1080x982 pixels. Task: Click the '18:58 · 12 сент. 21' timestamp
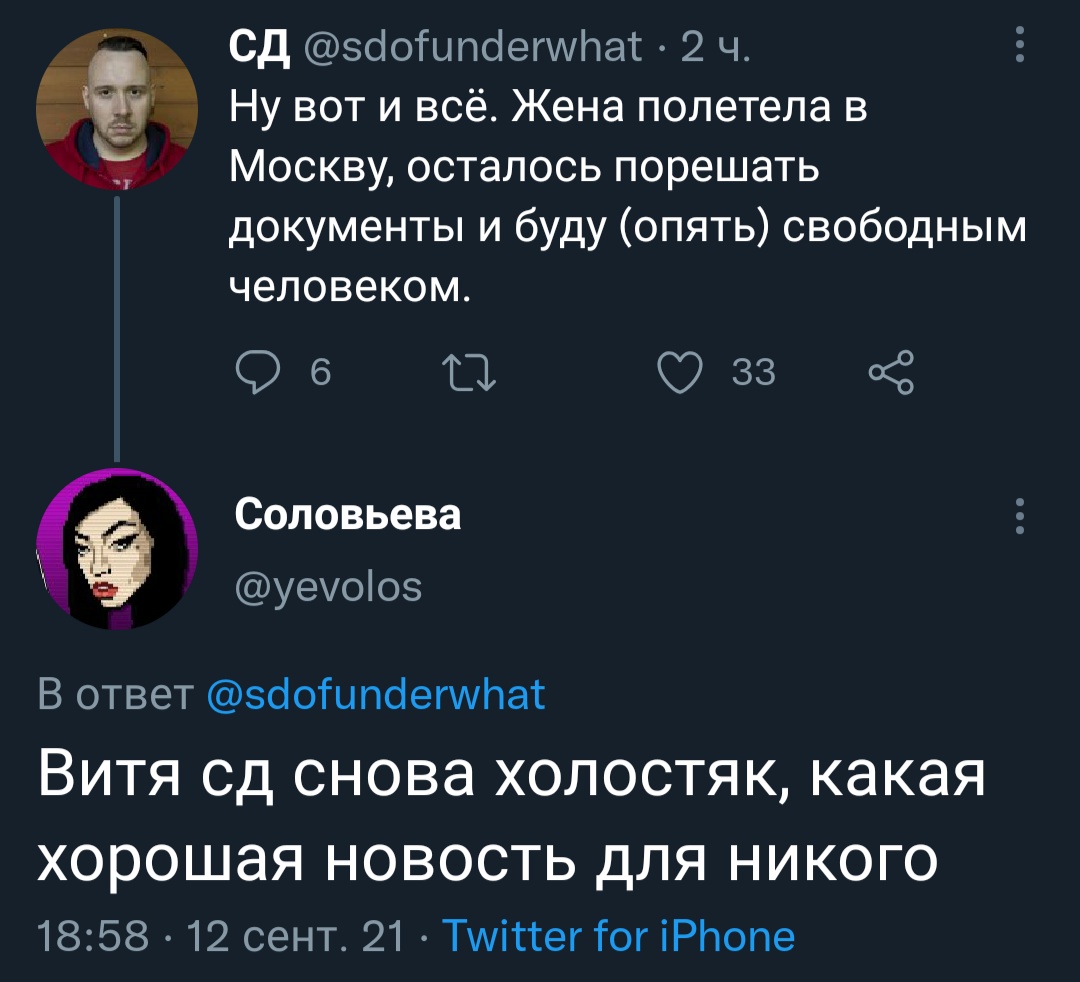point(218,937)
